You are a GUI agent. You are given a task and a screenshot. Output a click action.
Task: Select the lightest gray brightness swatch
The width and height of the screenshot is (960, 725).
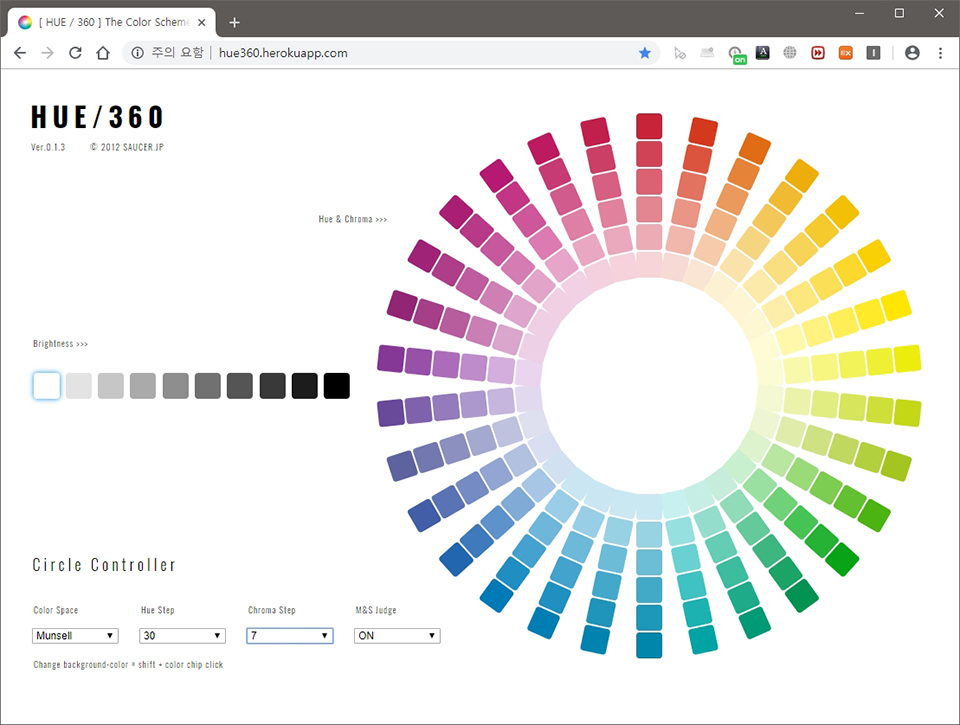click(79, 386)
